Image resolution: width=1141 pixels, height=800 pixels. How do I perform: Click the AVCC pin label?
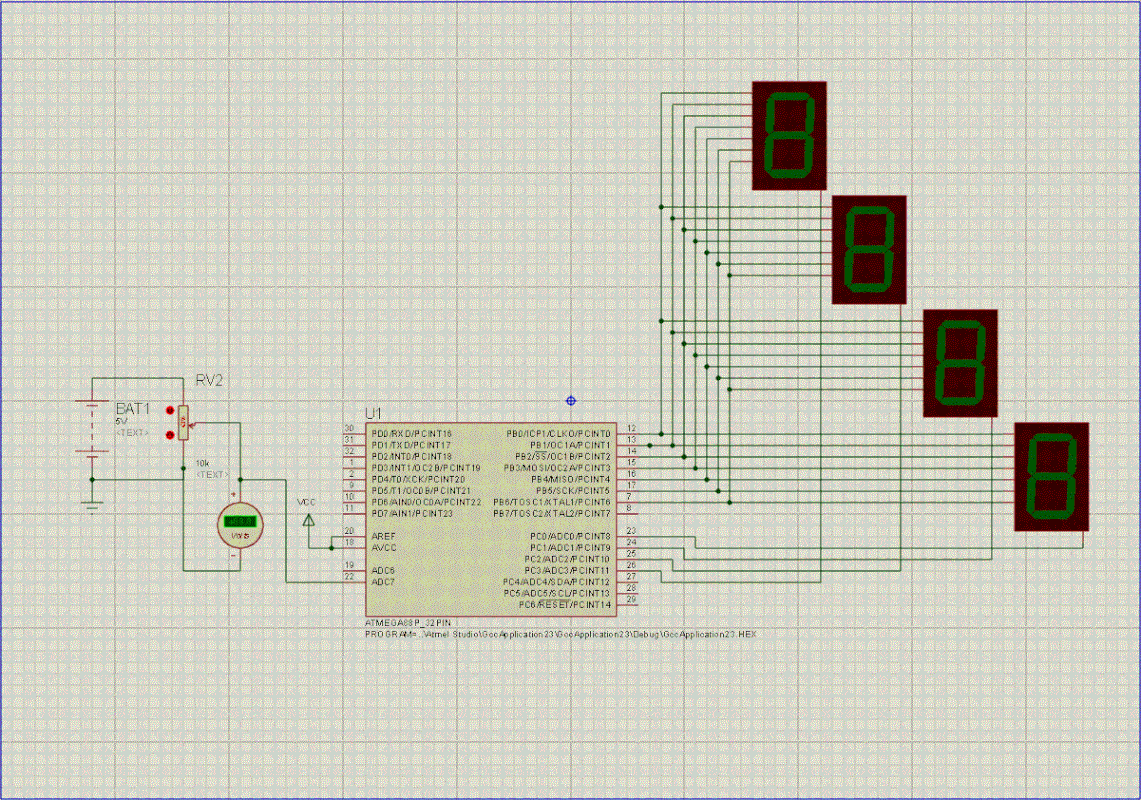(x=384, y=547)
